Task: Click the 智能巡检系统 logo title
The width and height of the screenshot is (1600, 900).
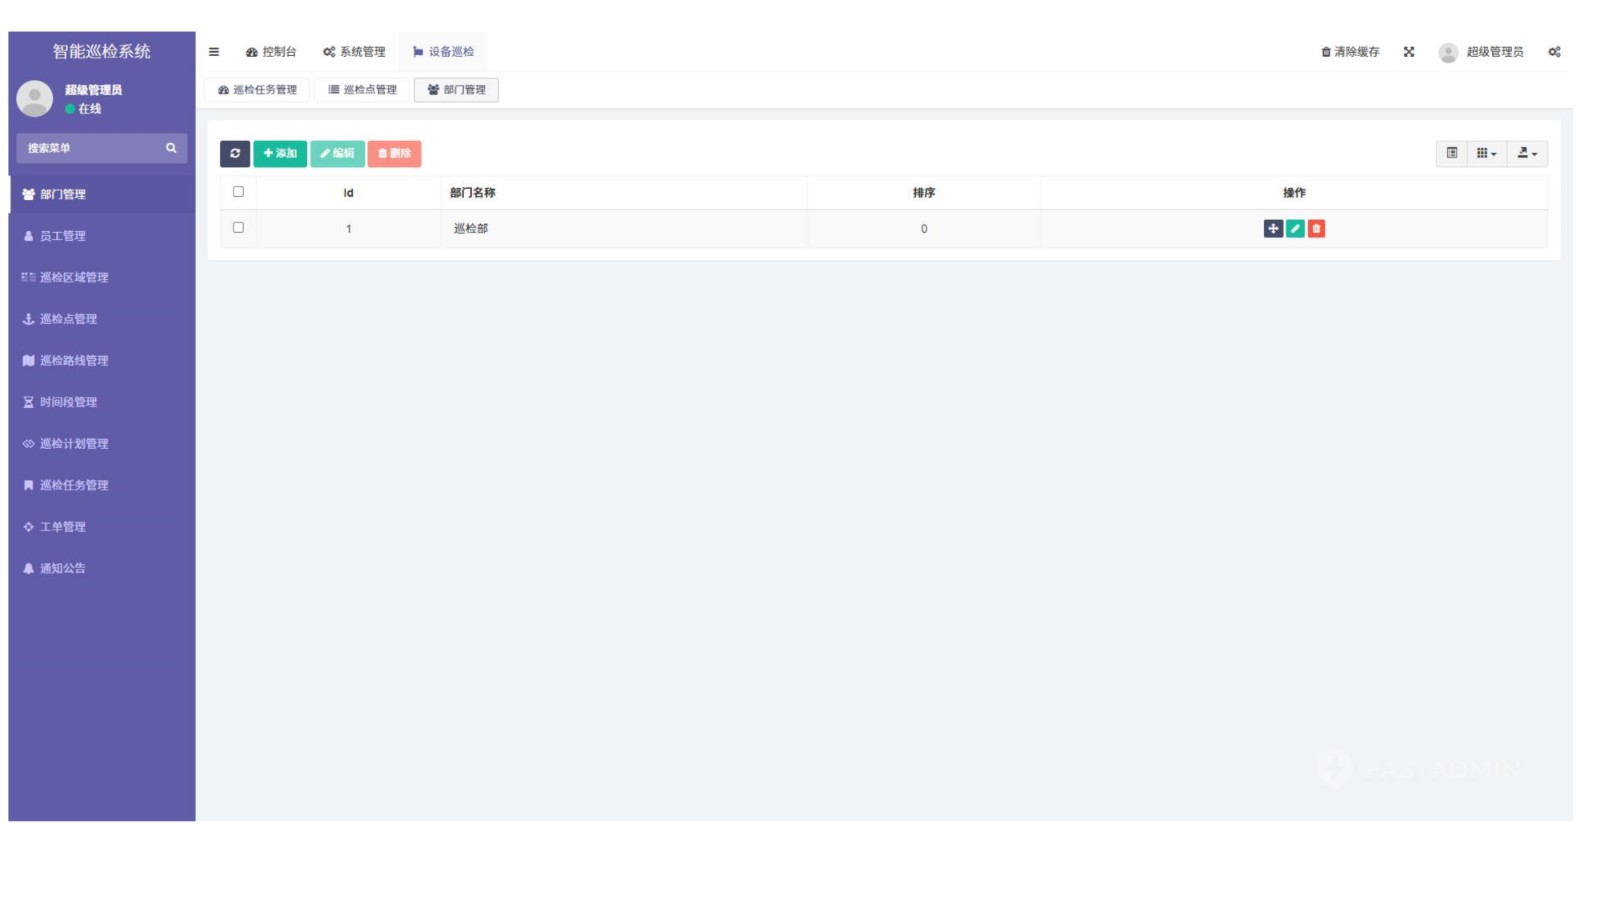Action: [x=102, y=51]
